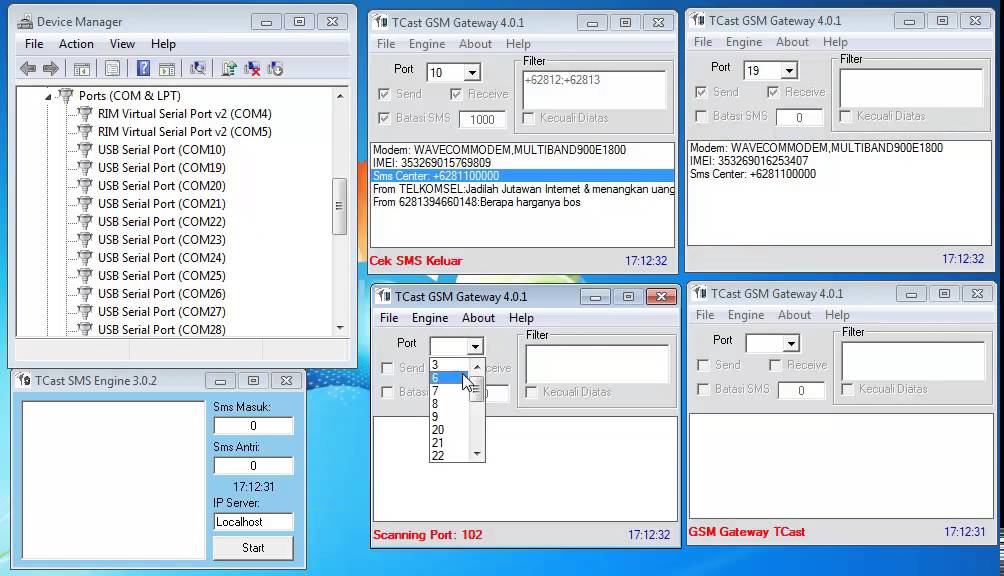The image size is (1004, 576).
Task: Click the Forward arrow in Device Manager toolbar
Action: coord(51,68)
